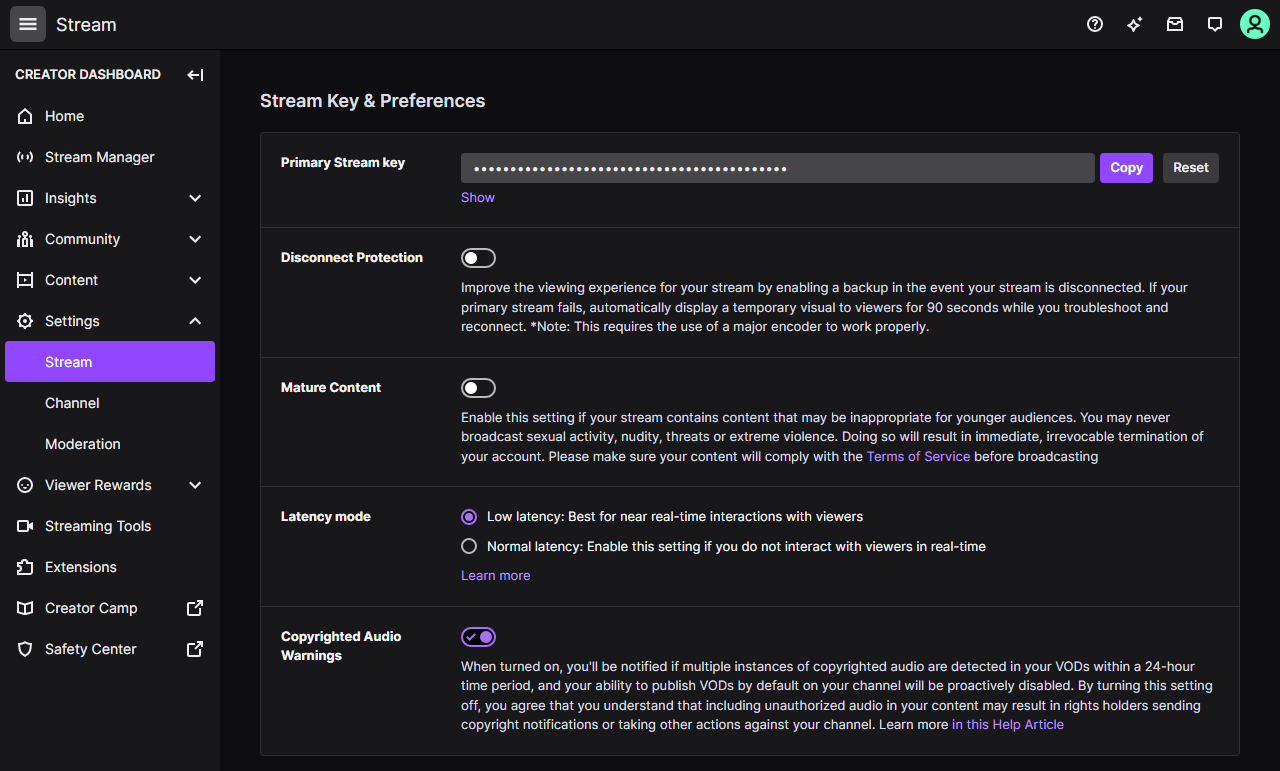Open the inbox notifications icon
The height and width of the screenshot is (771, 1280).
1175,24
